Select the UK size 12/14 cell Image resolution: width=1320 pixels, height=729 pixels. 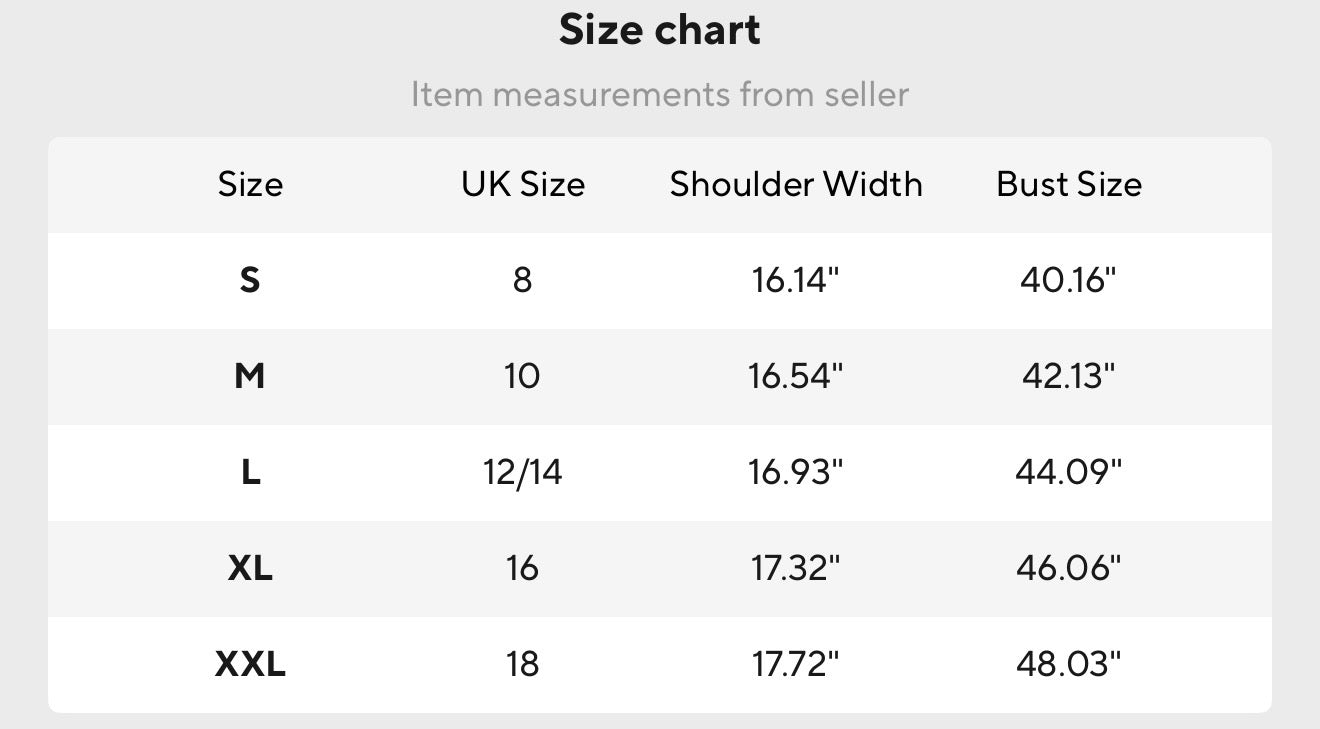coord(523,472)
